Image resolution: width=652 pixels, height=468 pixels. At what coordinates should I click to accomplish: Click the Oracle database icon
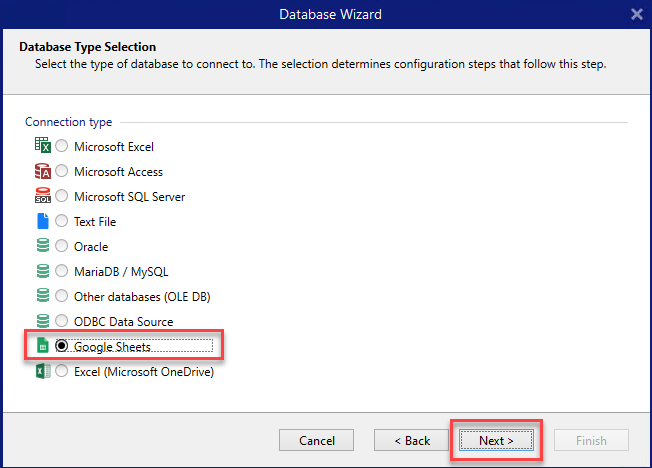(x=42, y=246)
